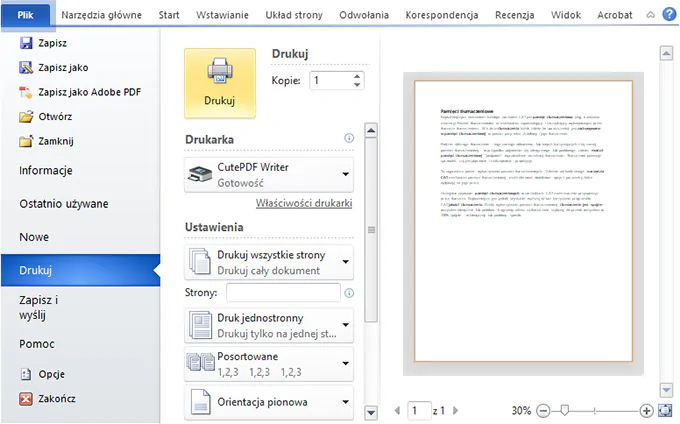Open Właściwości drukarki link
This screenshot has width=680, height=424.
point(304,203)
